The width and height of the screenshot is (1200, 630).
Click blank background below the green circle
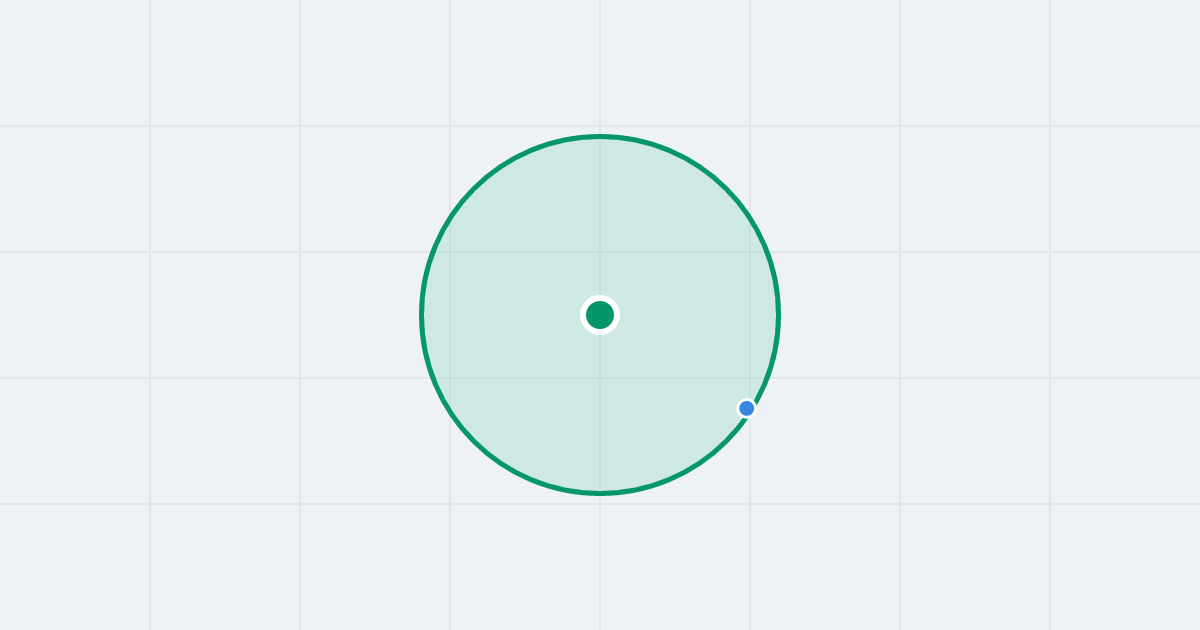tap(600, 565)
